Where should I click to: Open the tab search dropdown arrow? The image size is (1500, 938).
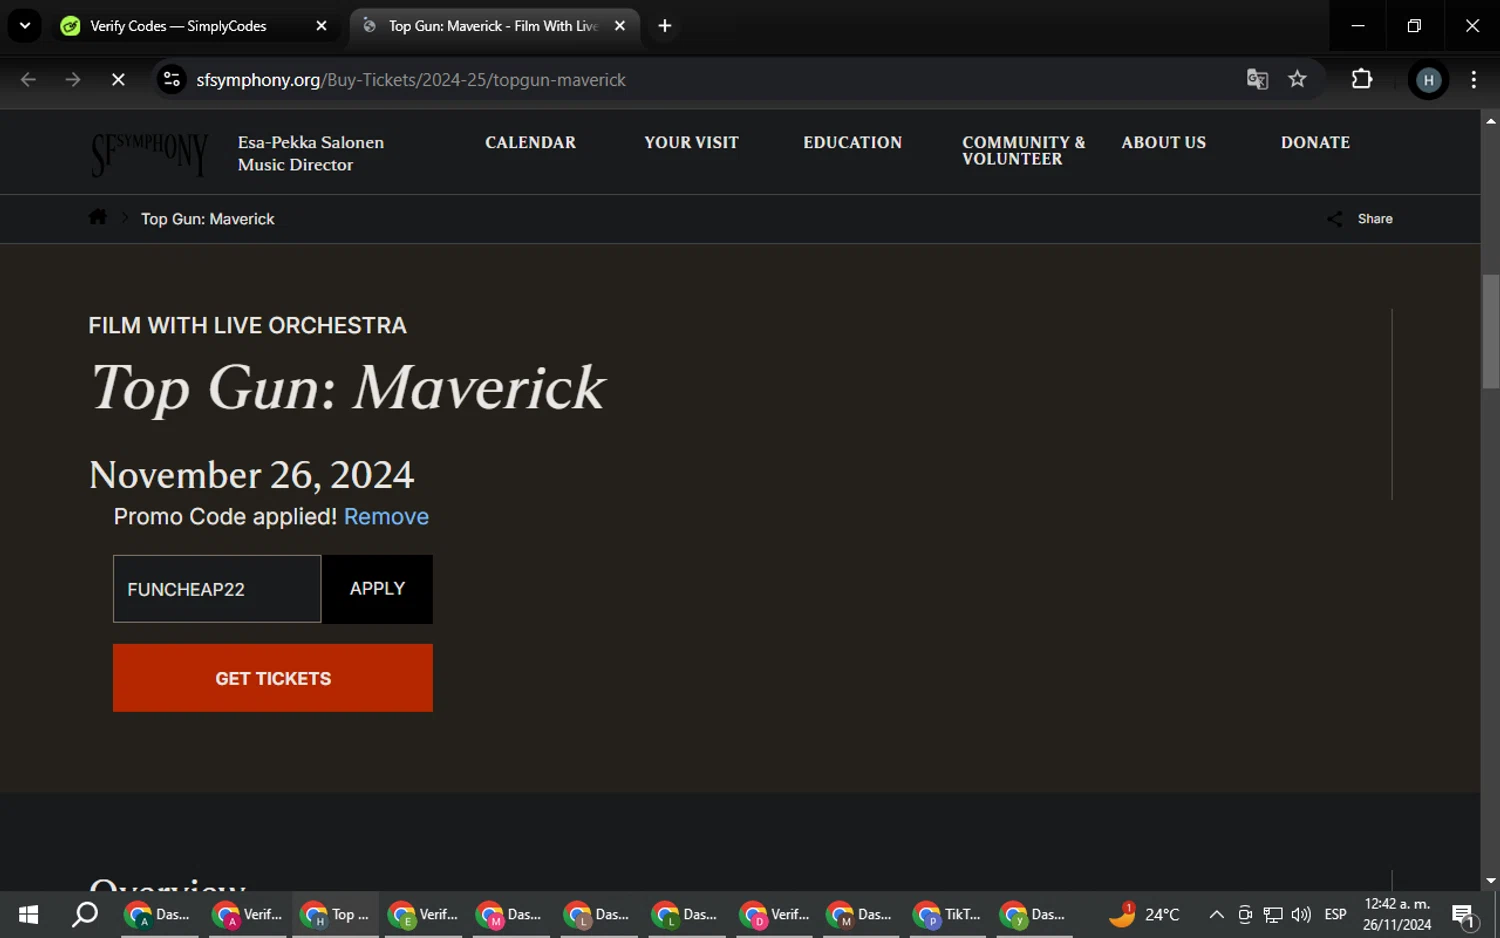click(x=25, y=26)
